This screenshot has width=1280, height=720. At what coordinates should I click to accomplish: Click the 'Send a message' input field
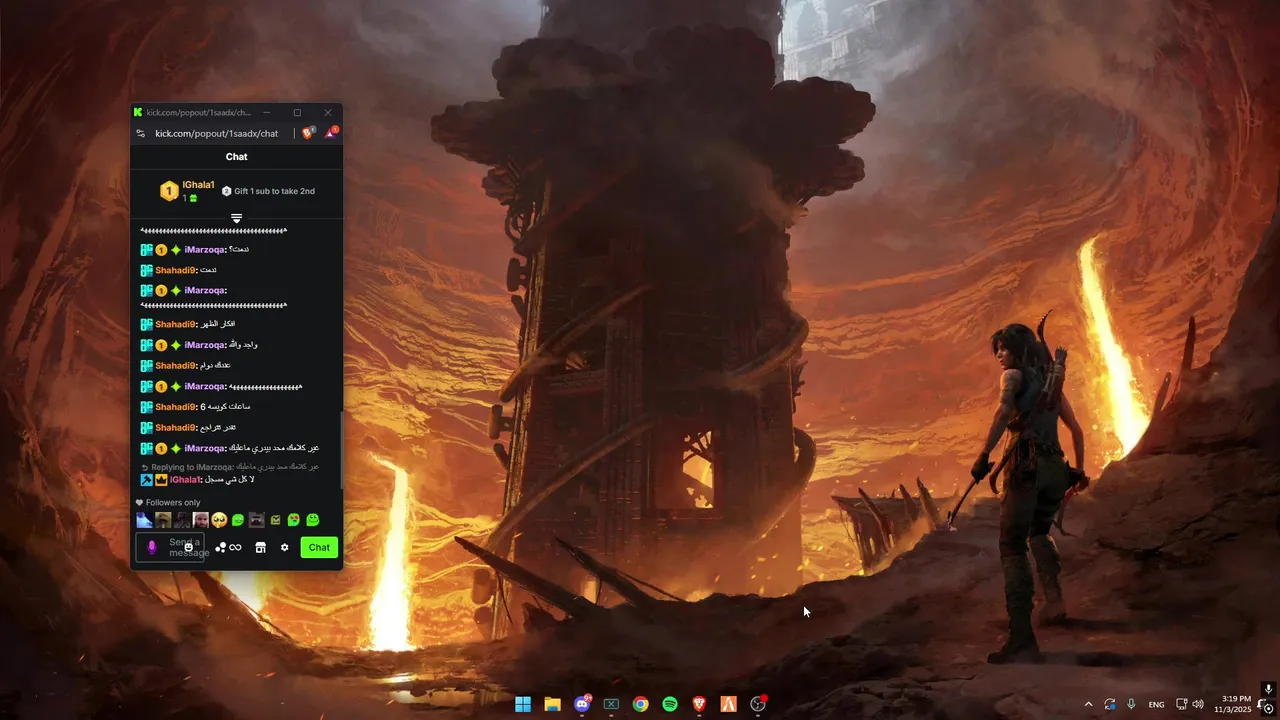click(170, 547)
